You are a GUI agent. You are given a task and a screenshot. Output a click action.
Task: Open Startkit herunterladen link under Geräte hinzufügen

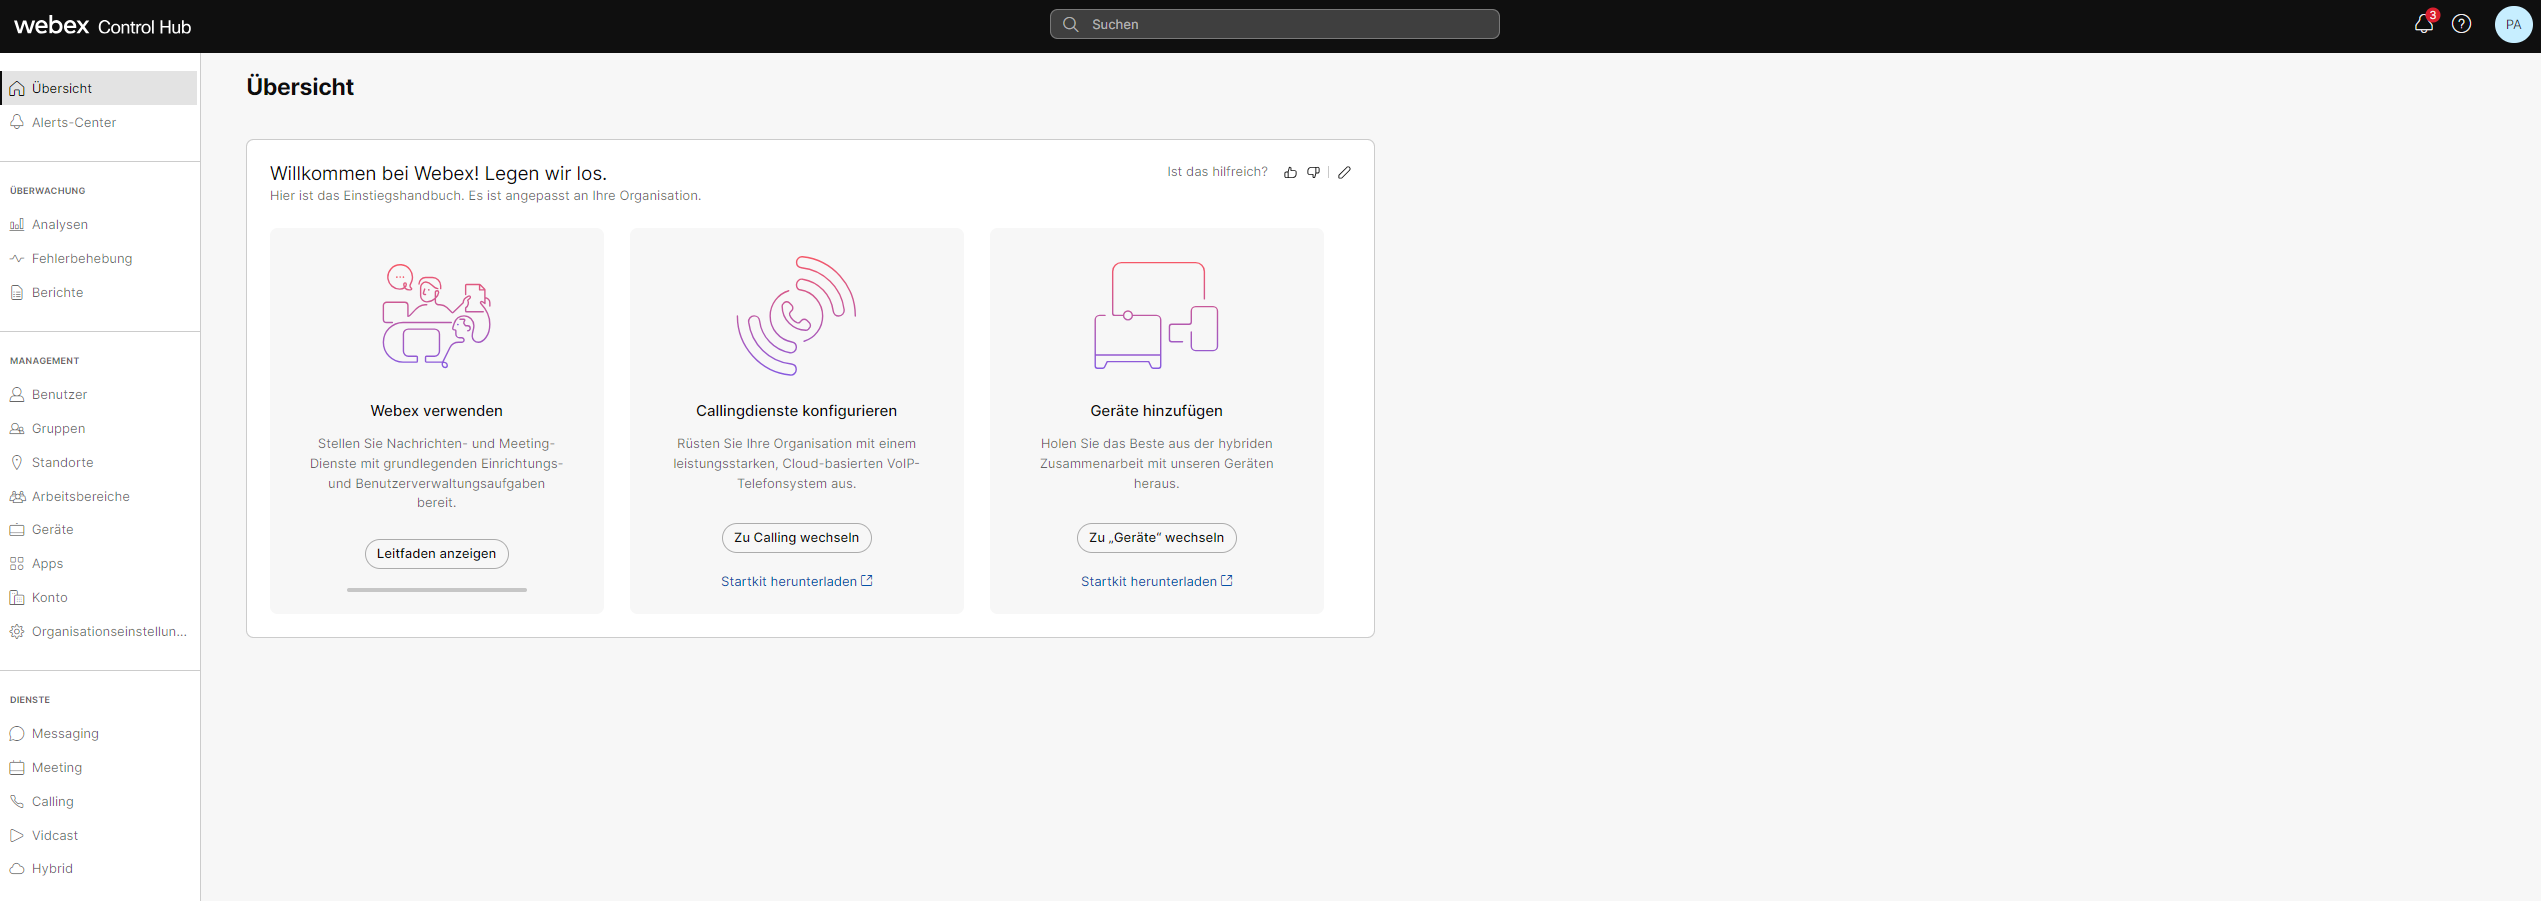(x=1157, y=582)
